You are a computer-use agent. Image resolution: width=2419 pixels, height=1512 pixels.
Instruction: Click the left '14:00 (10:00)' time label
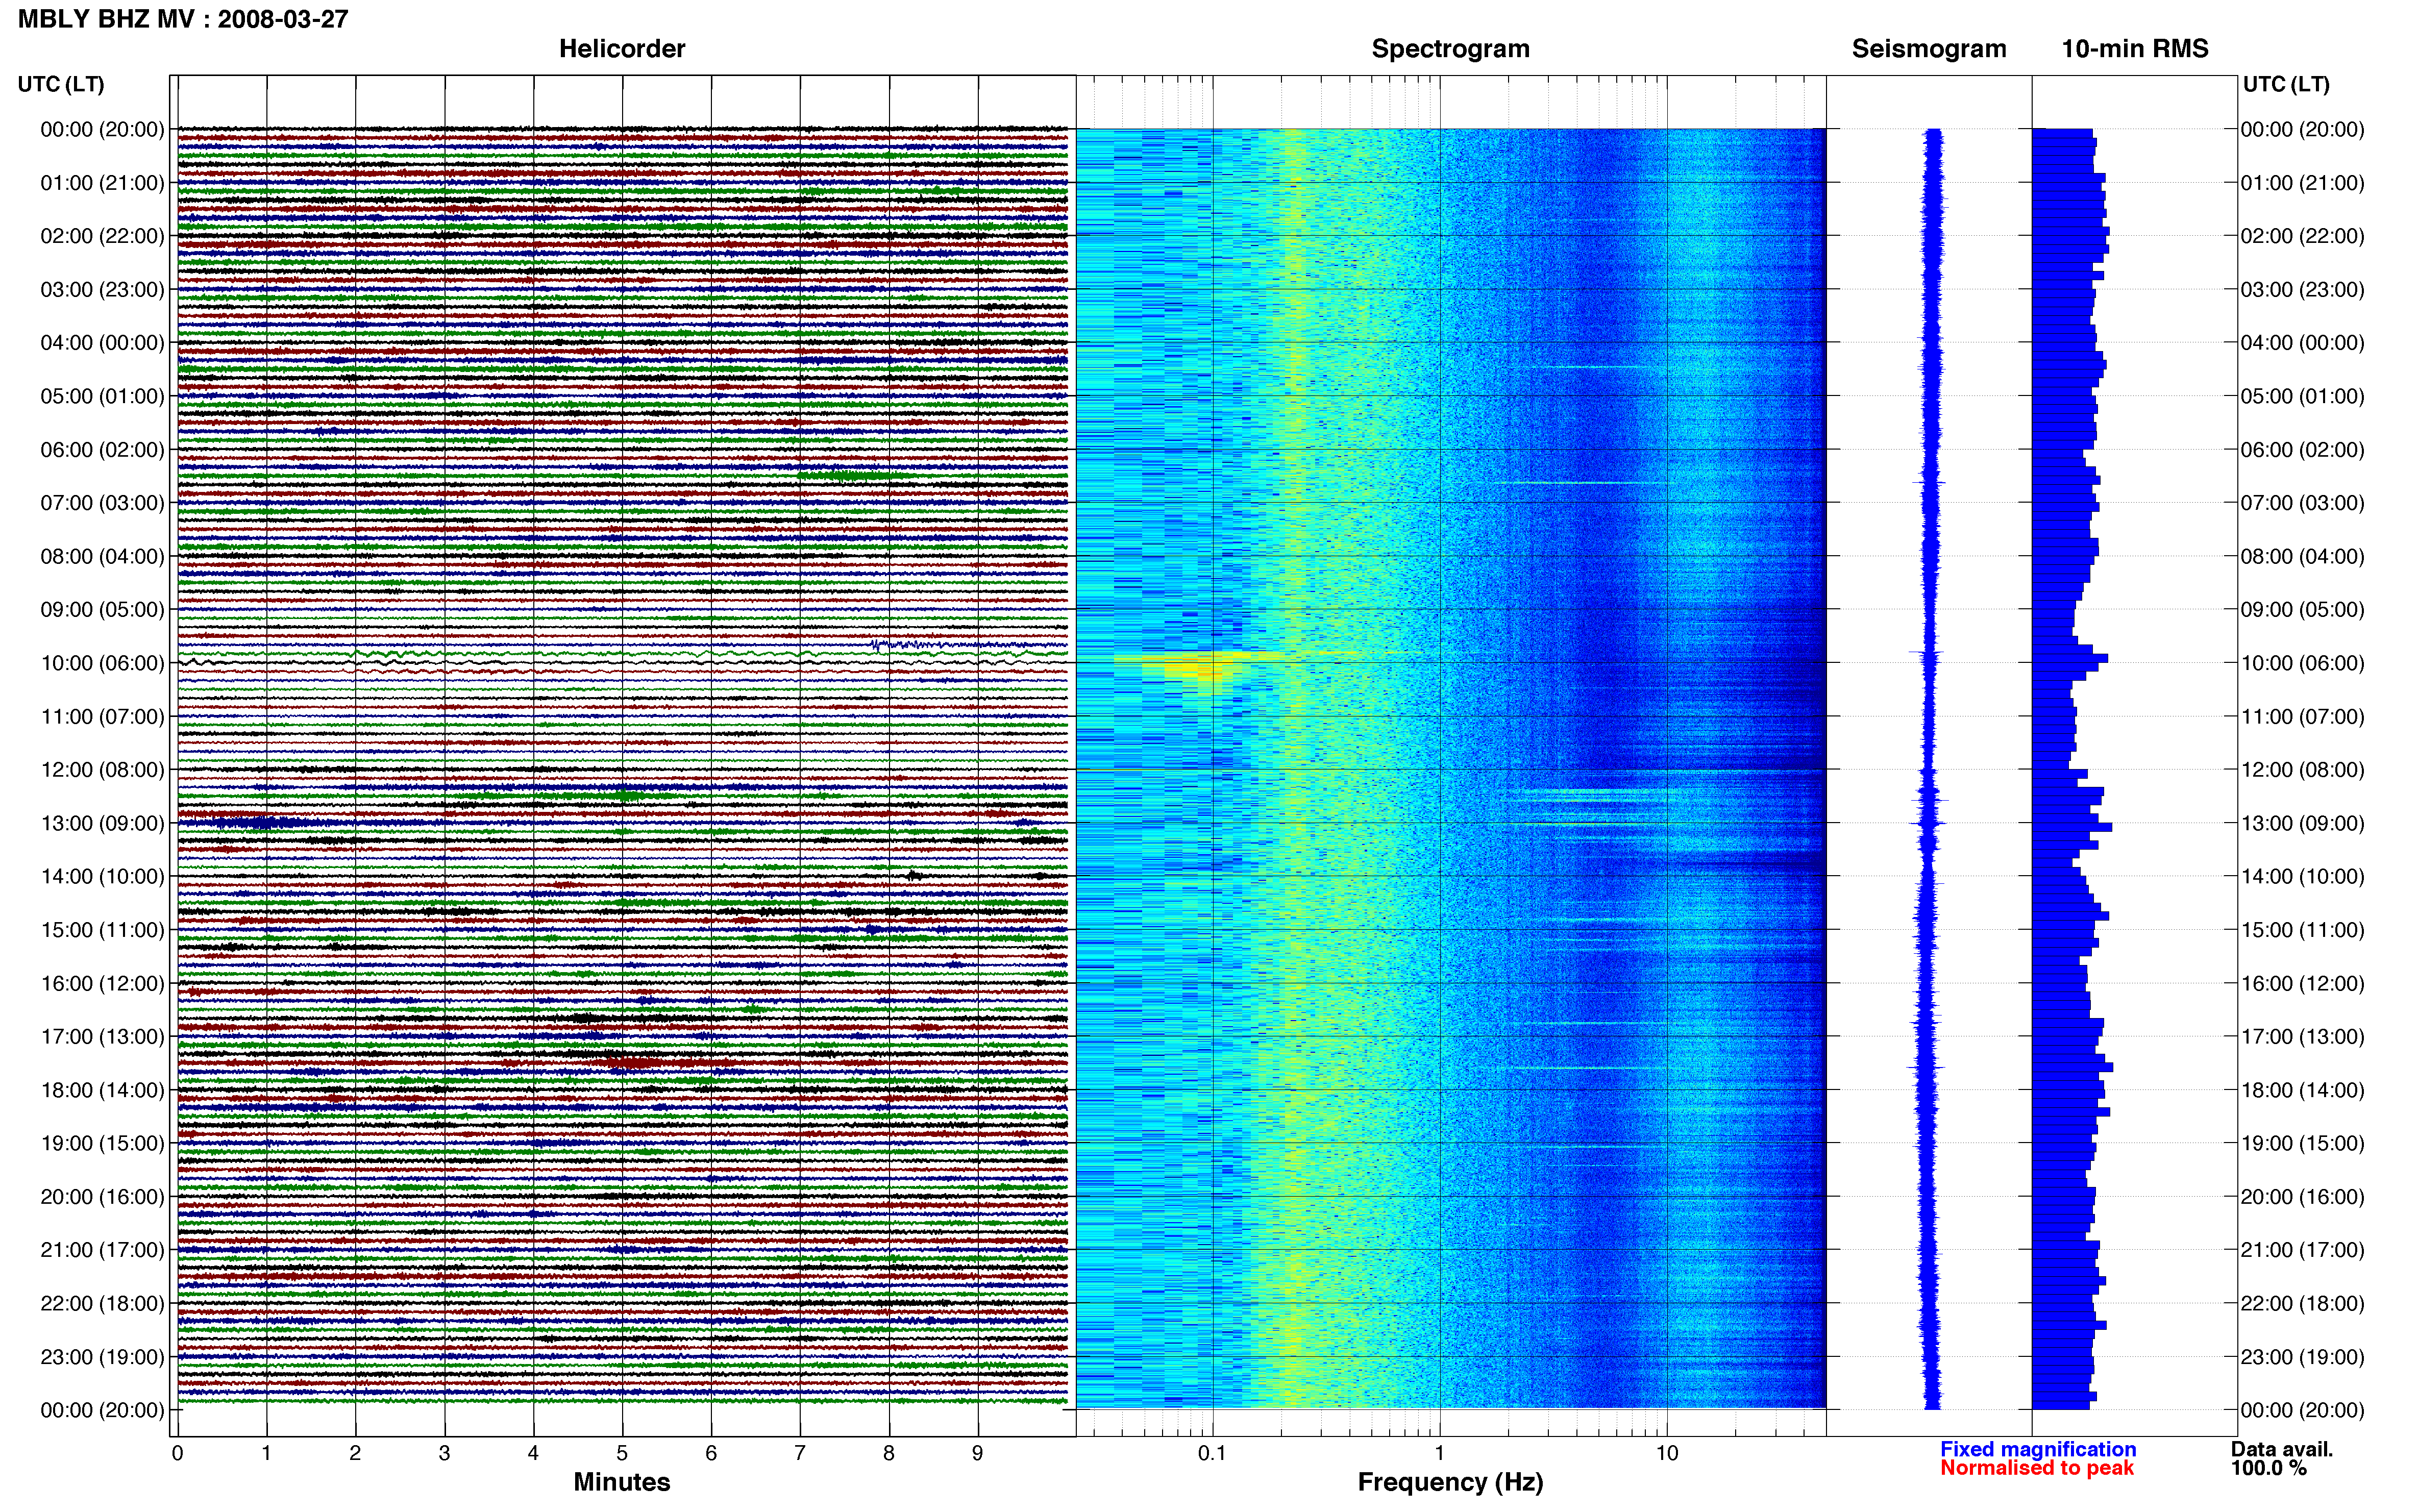(102, 877)
